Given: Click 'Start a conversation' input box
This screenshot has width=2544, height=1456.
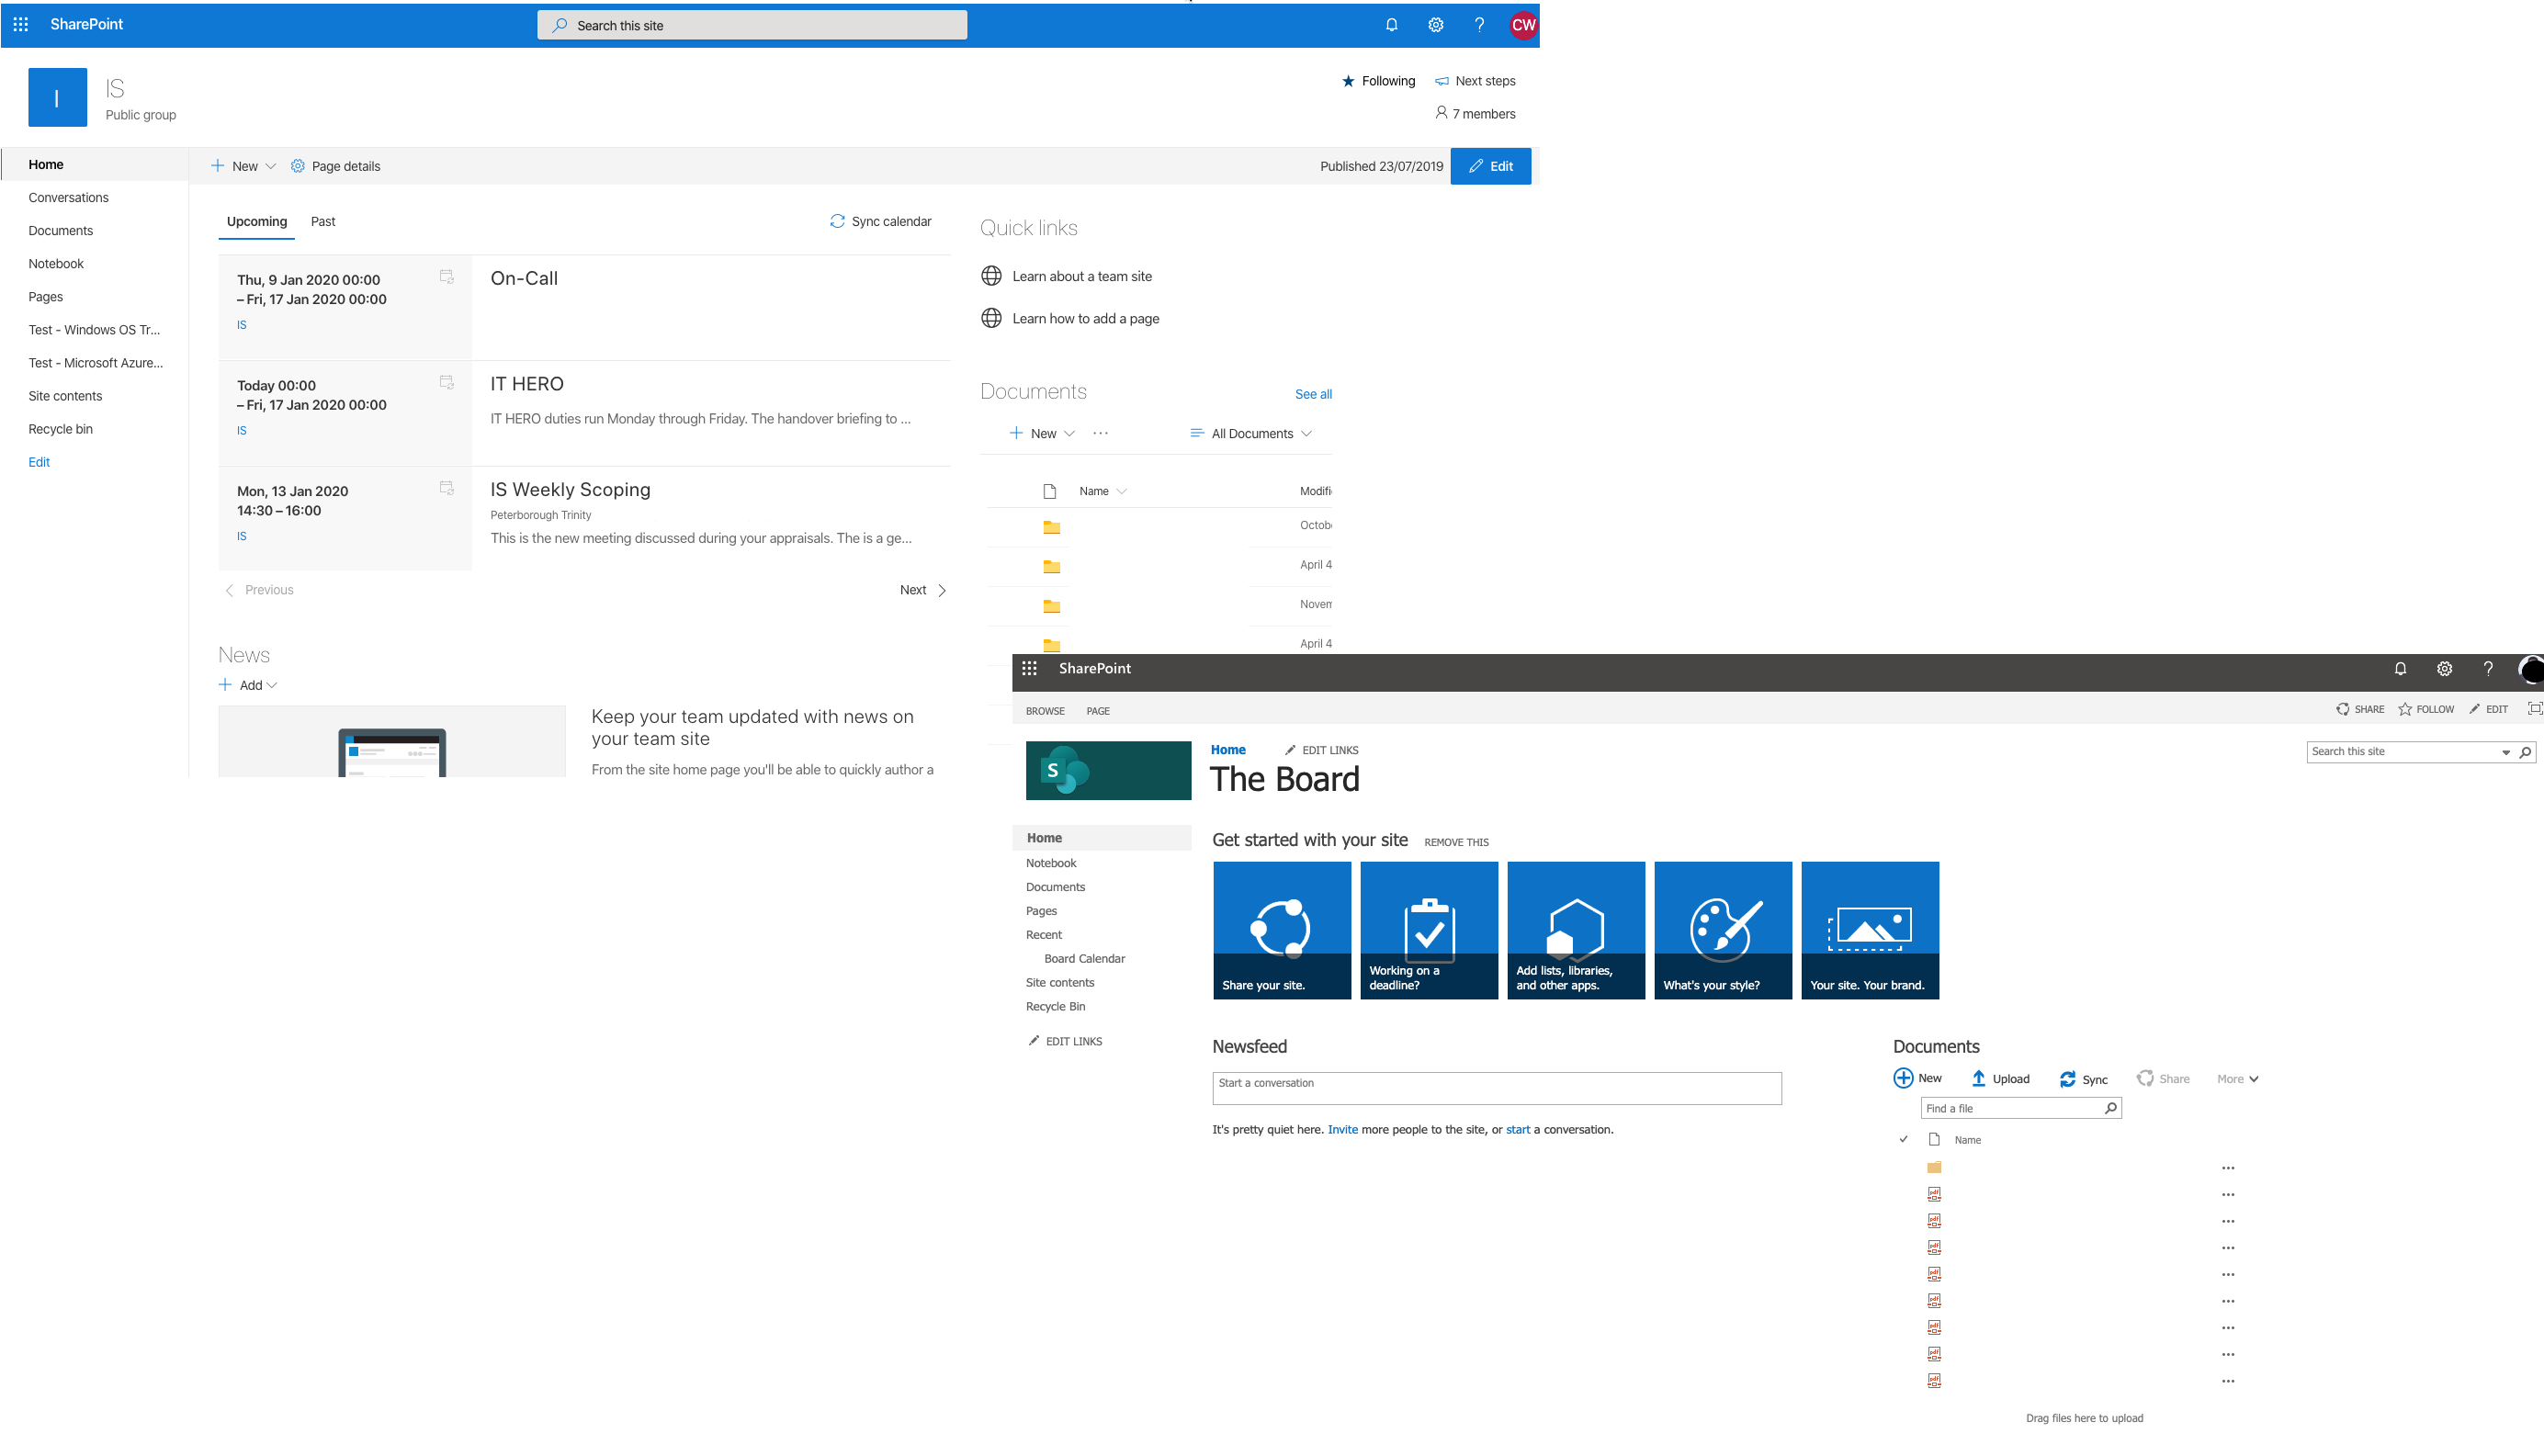Looking at the screenshot, I should click(1496, 1087).
